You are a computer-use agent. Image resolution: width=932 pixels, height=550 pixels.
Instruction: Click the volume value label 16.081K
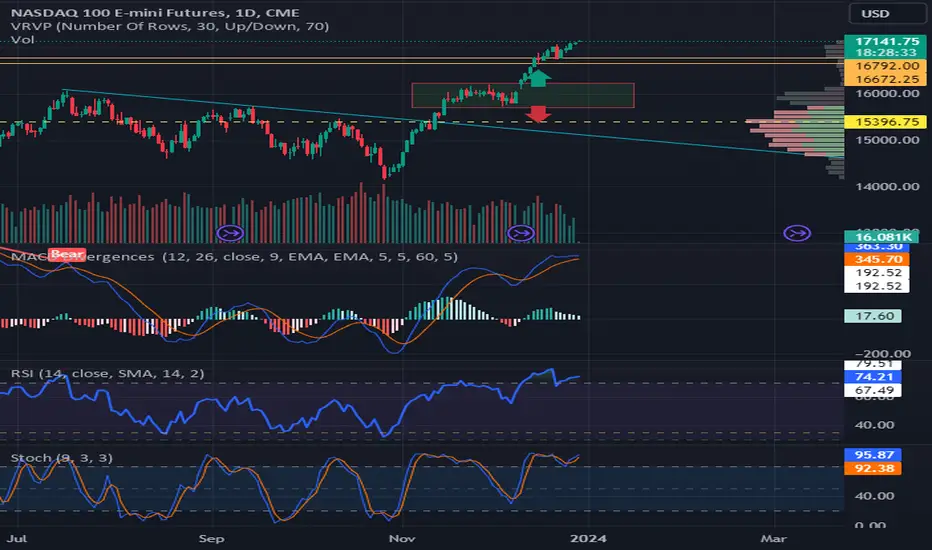(x=881, y=237)
